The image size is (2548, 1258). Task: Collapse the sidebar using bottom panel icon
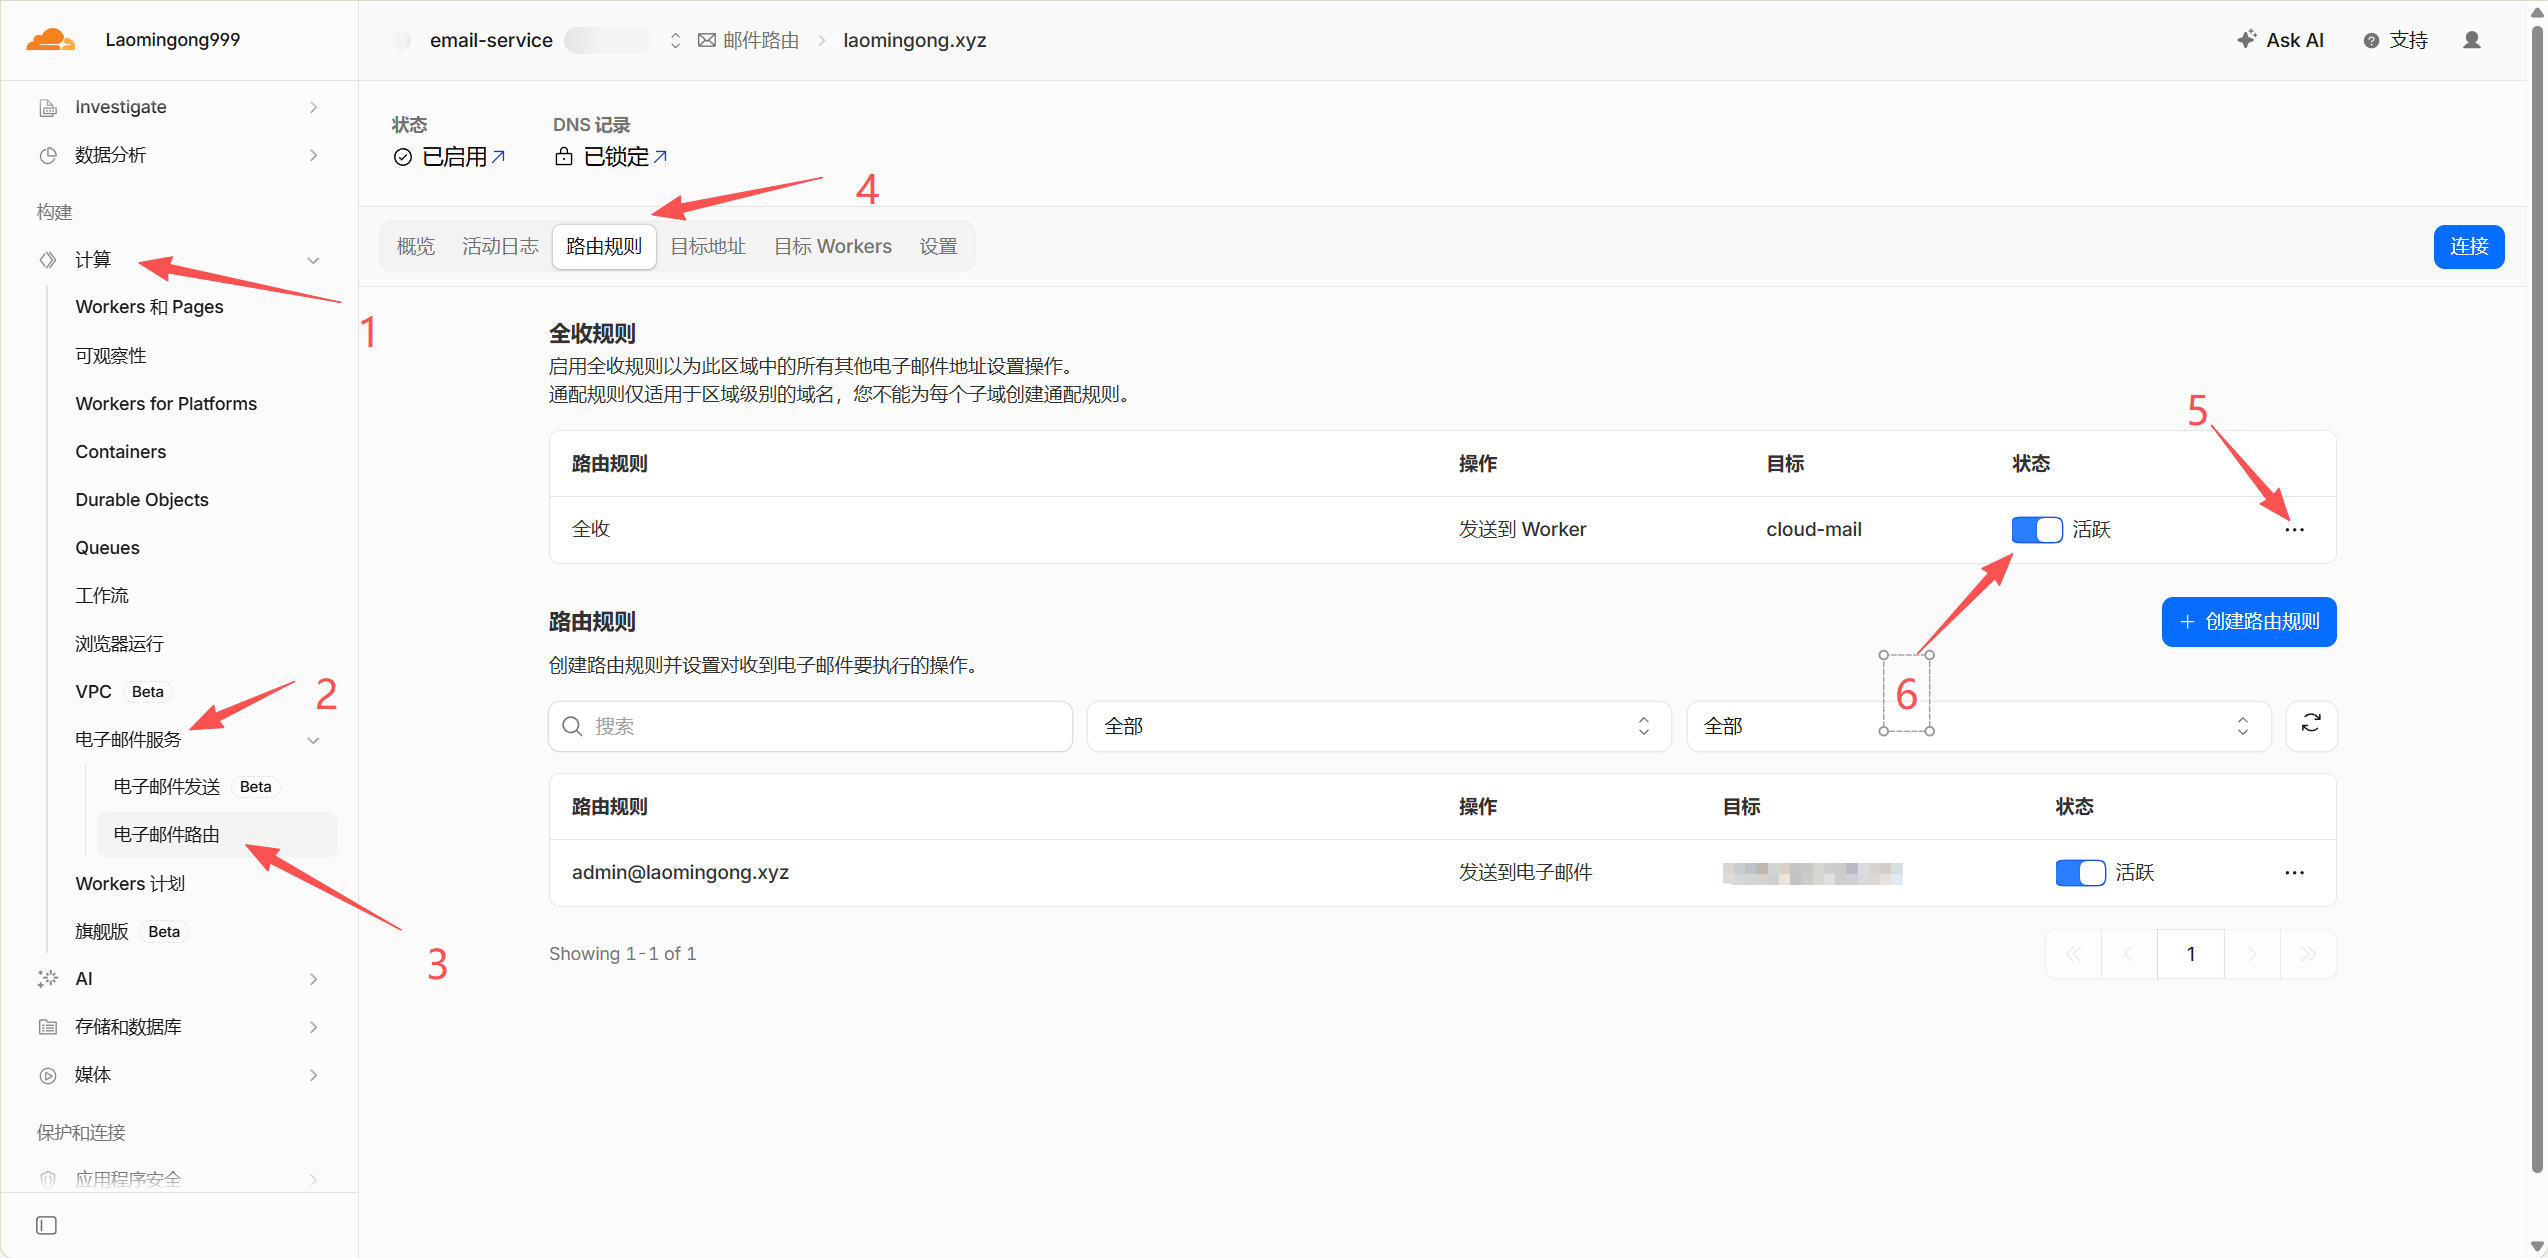[46, 1225]
